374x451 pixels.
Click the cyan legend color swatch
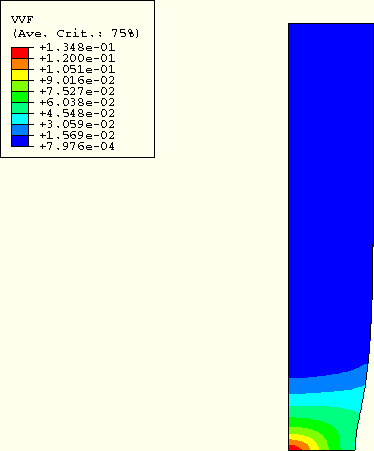tap(20, 119)
